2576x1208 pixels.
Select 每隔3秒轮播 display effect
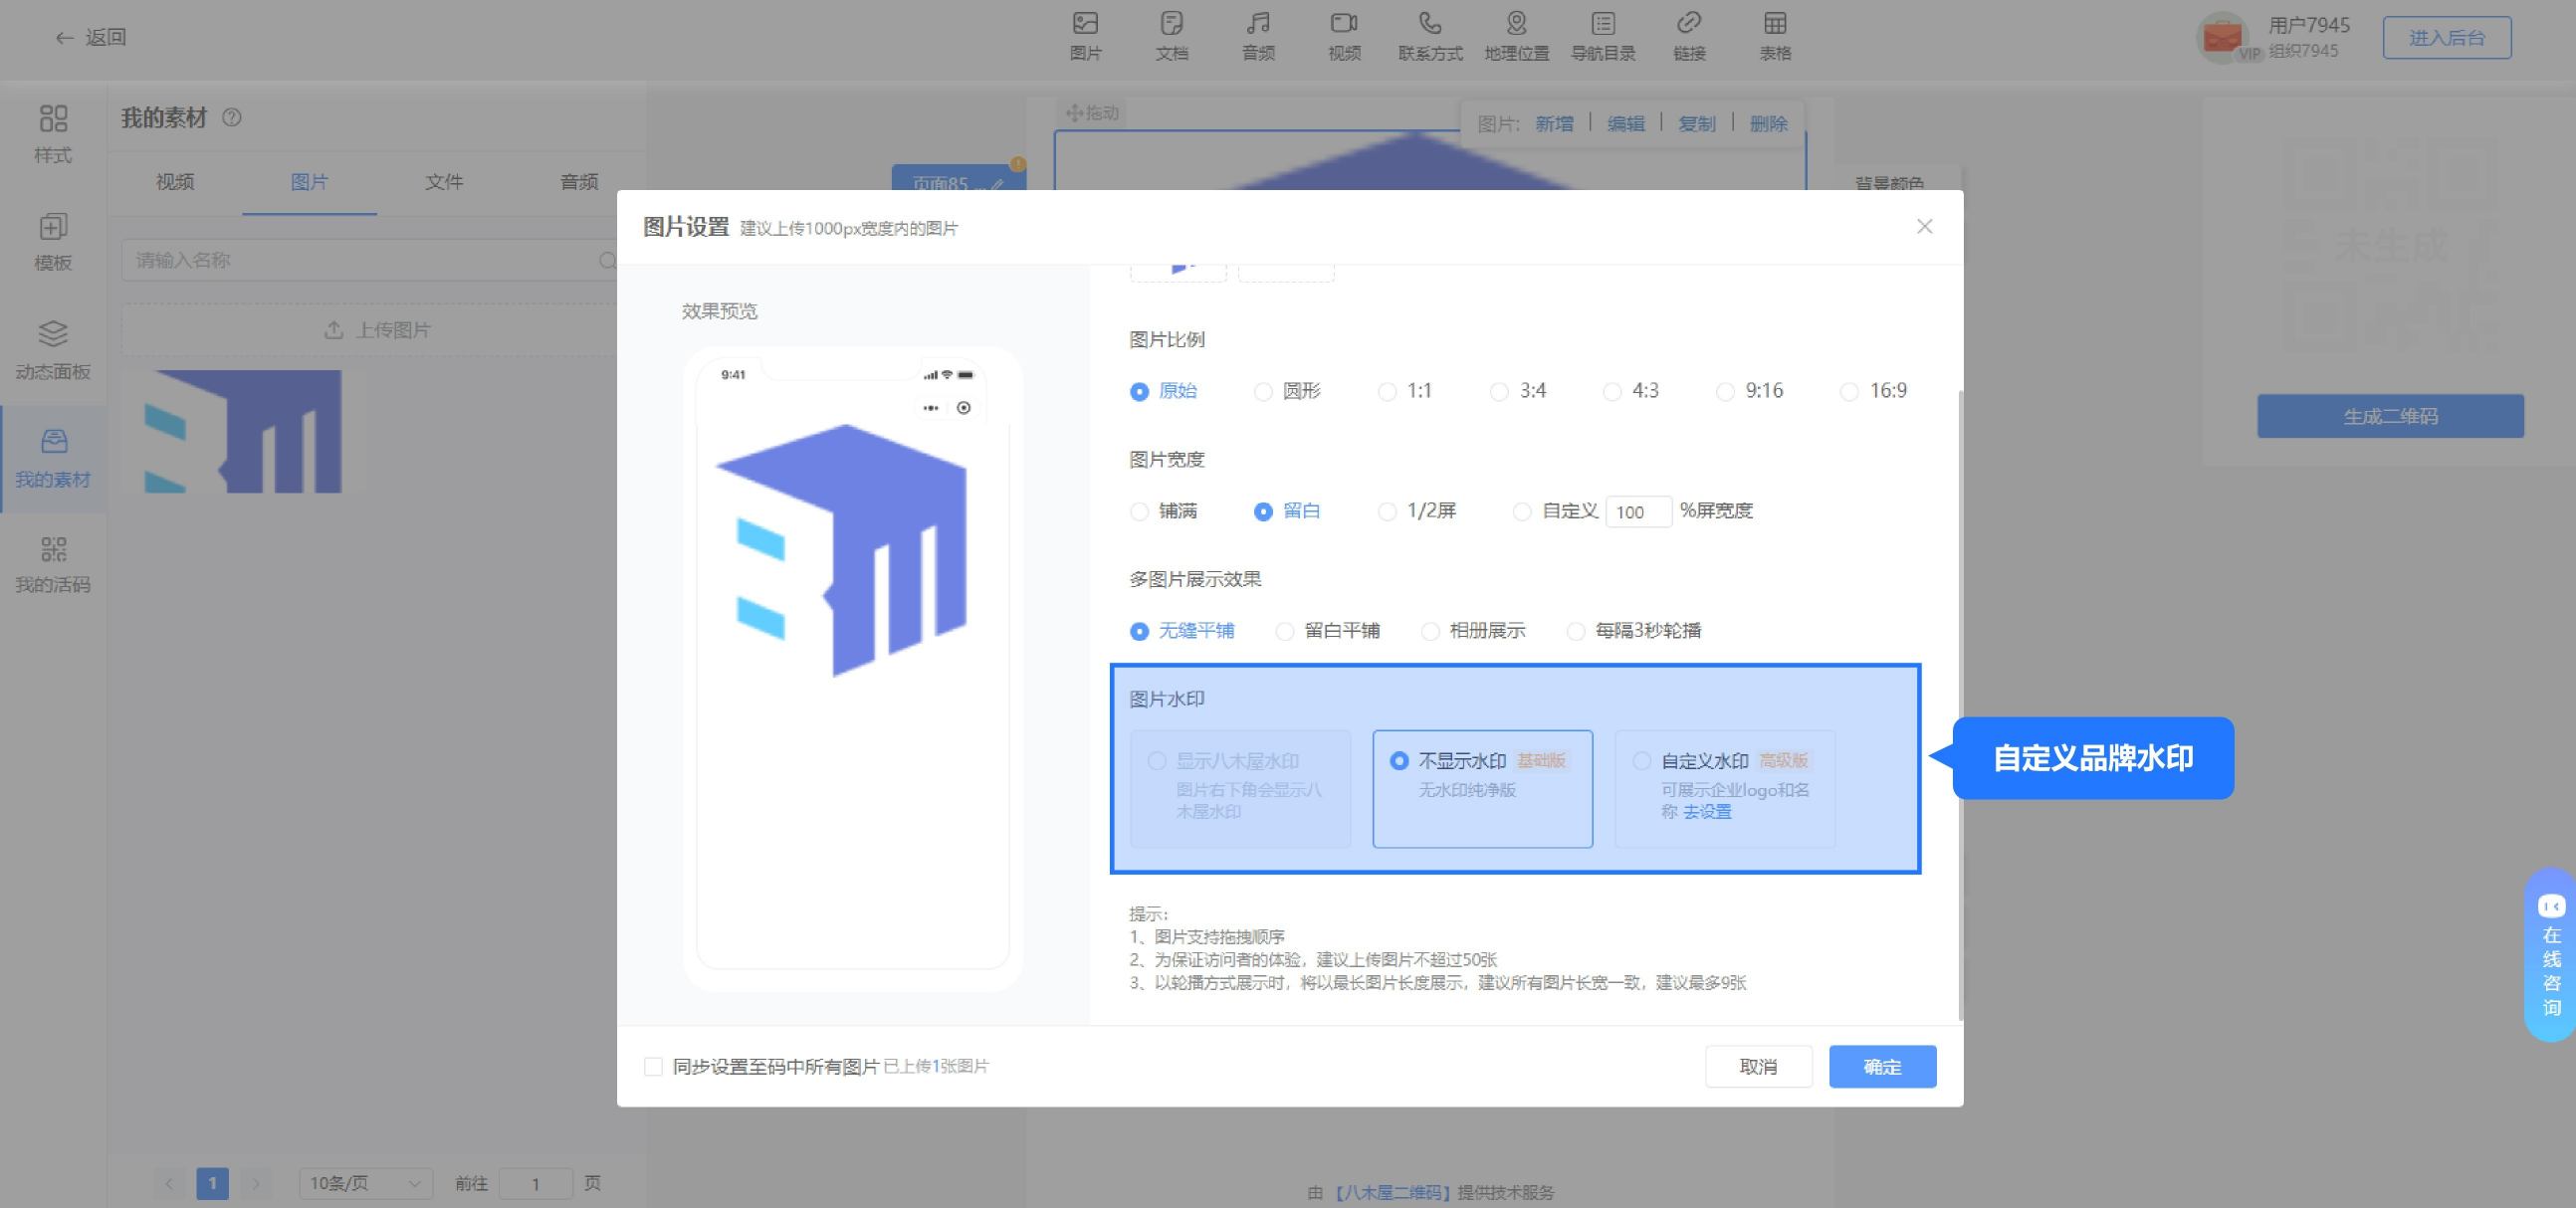click(x=1634, y=631)
